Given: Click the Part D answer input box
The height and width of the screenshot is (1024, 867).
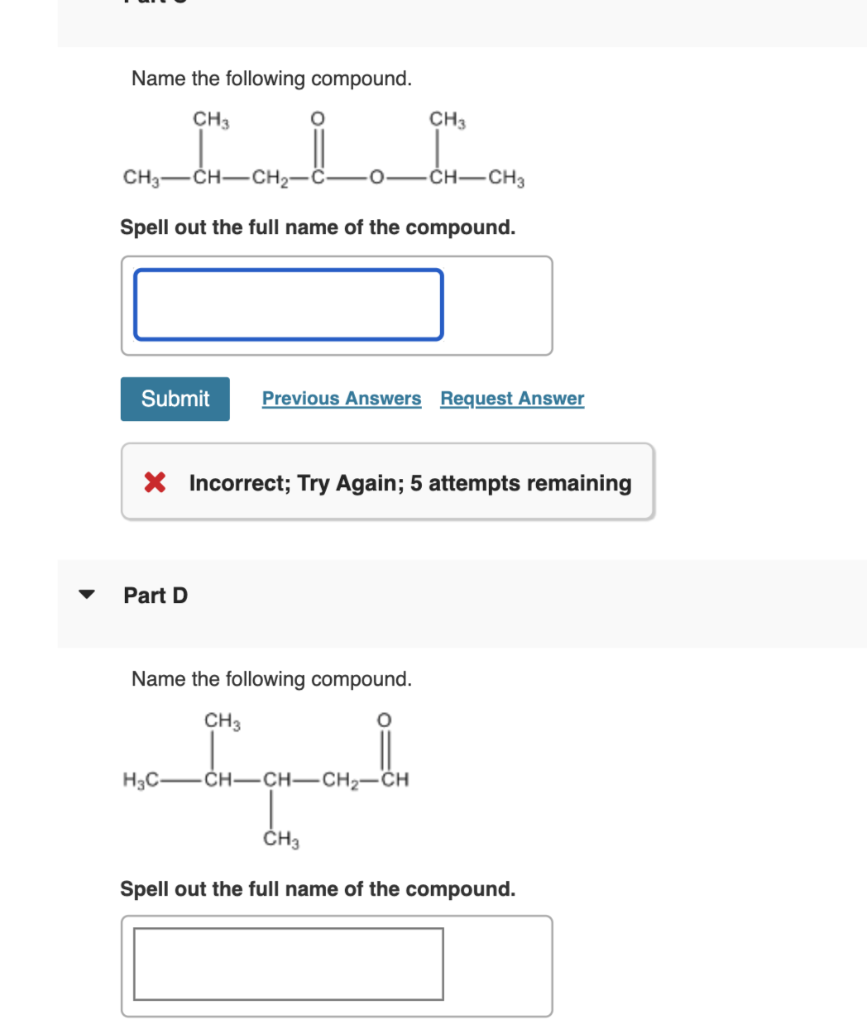Looking at the screenshot, I should pyautogui.click(x=287, y=963).
